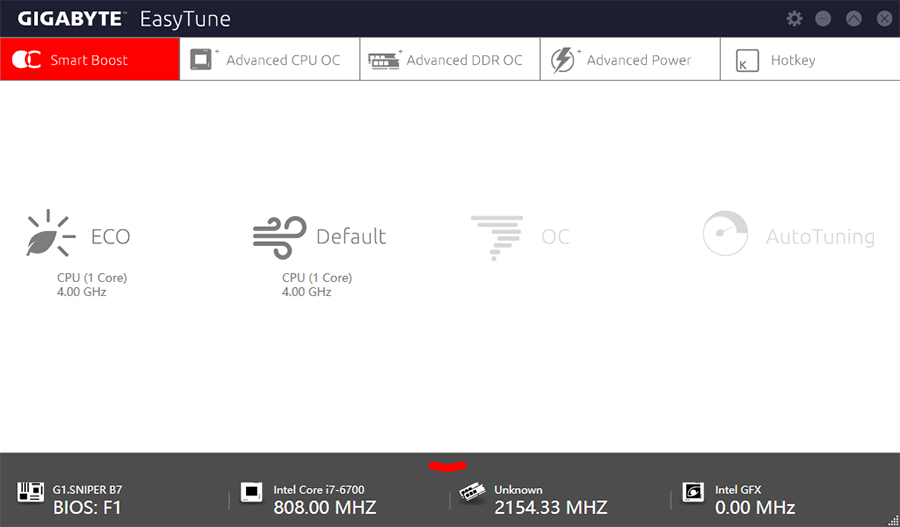900x527 pixels.
Task: Switch to the Smart Boost tab
Action: pyautogui.click(x=90, y=59)
